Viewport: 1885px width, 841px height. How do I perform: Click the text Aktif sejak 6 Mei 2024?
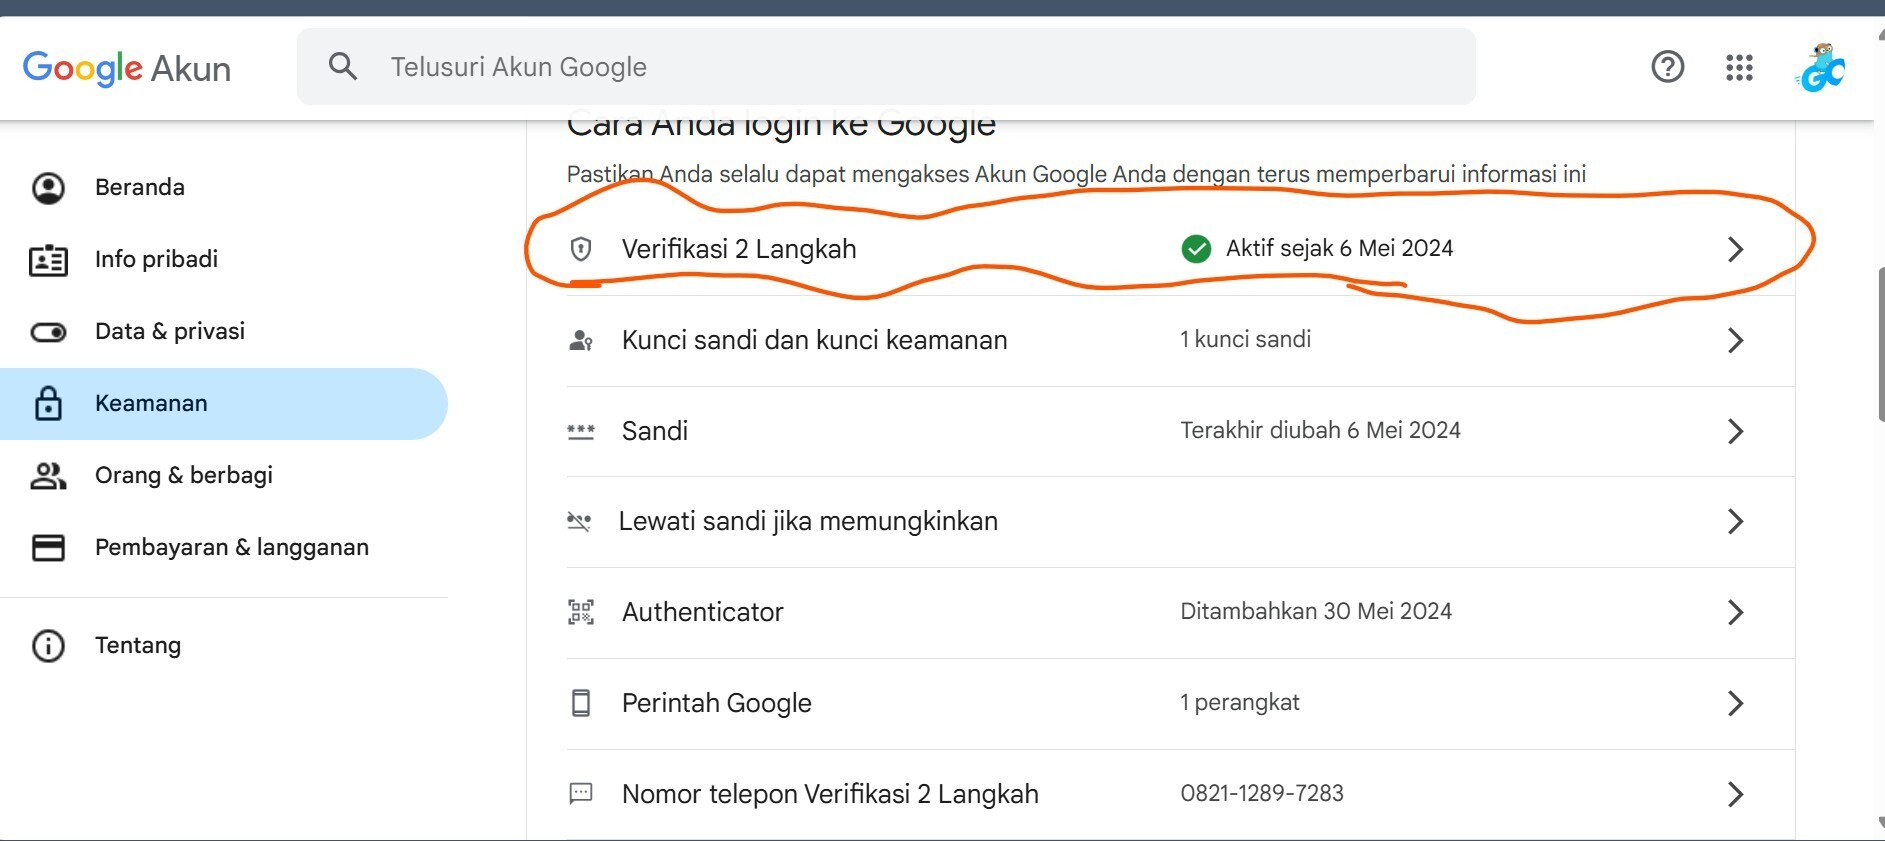coord(1339,248)
